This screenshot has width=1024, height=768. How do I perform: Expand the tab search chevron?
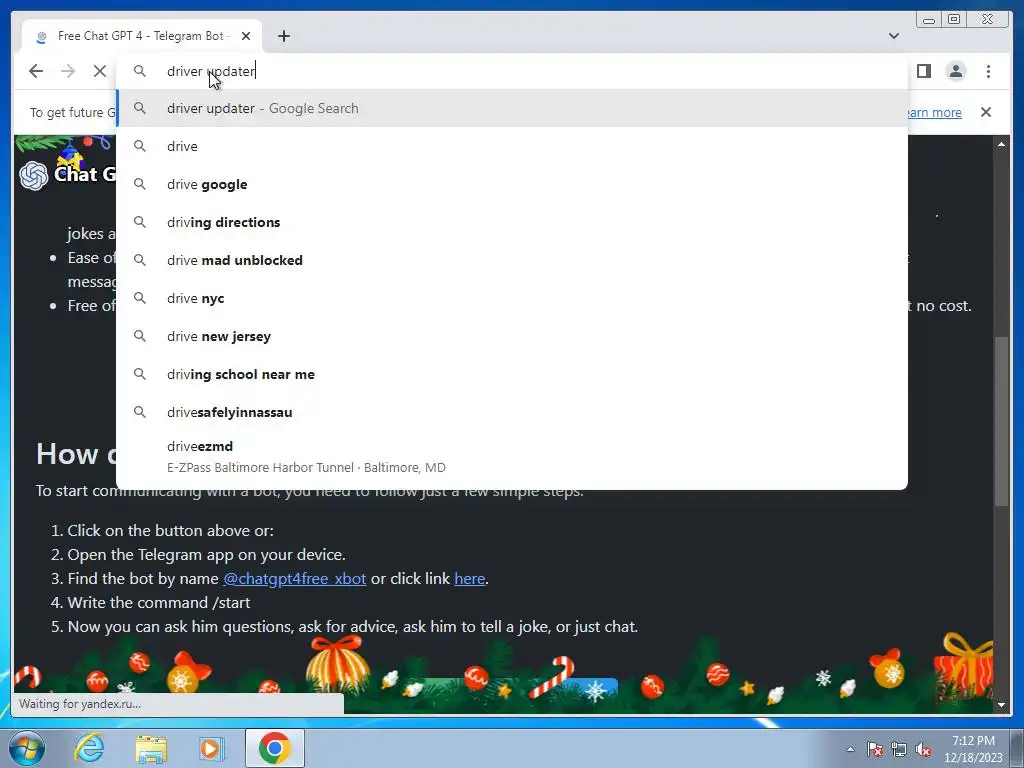893,36
